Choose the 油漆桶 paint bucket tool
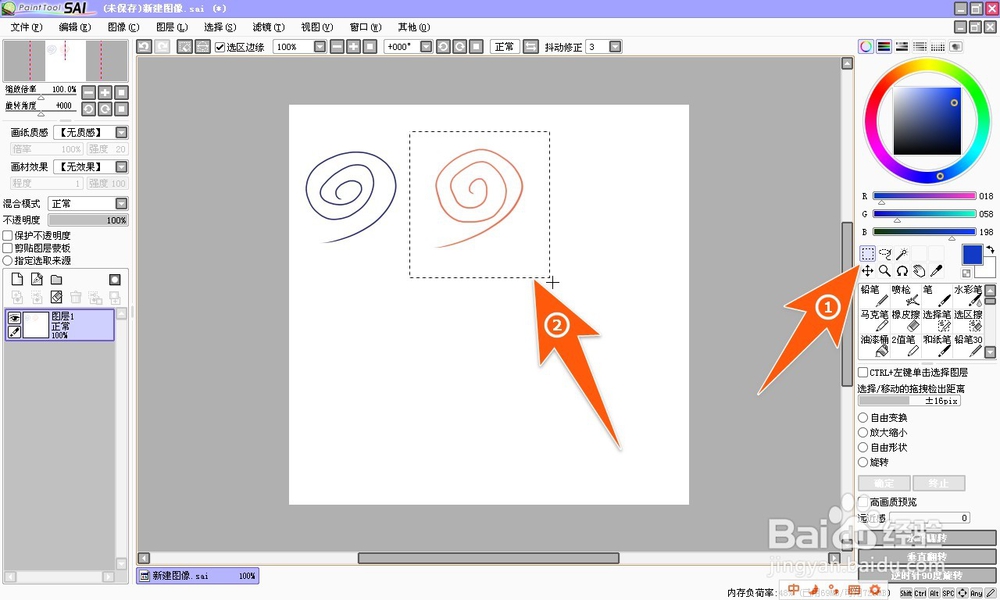 tap(874, 346)
